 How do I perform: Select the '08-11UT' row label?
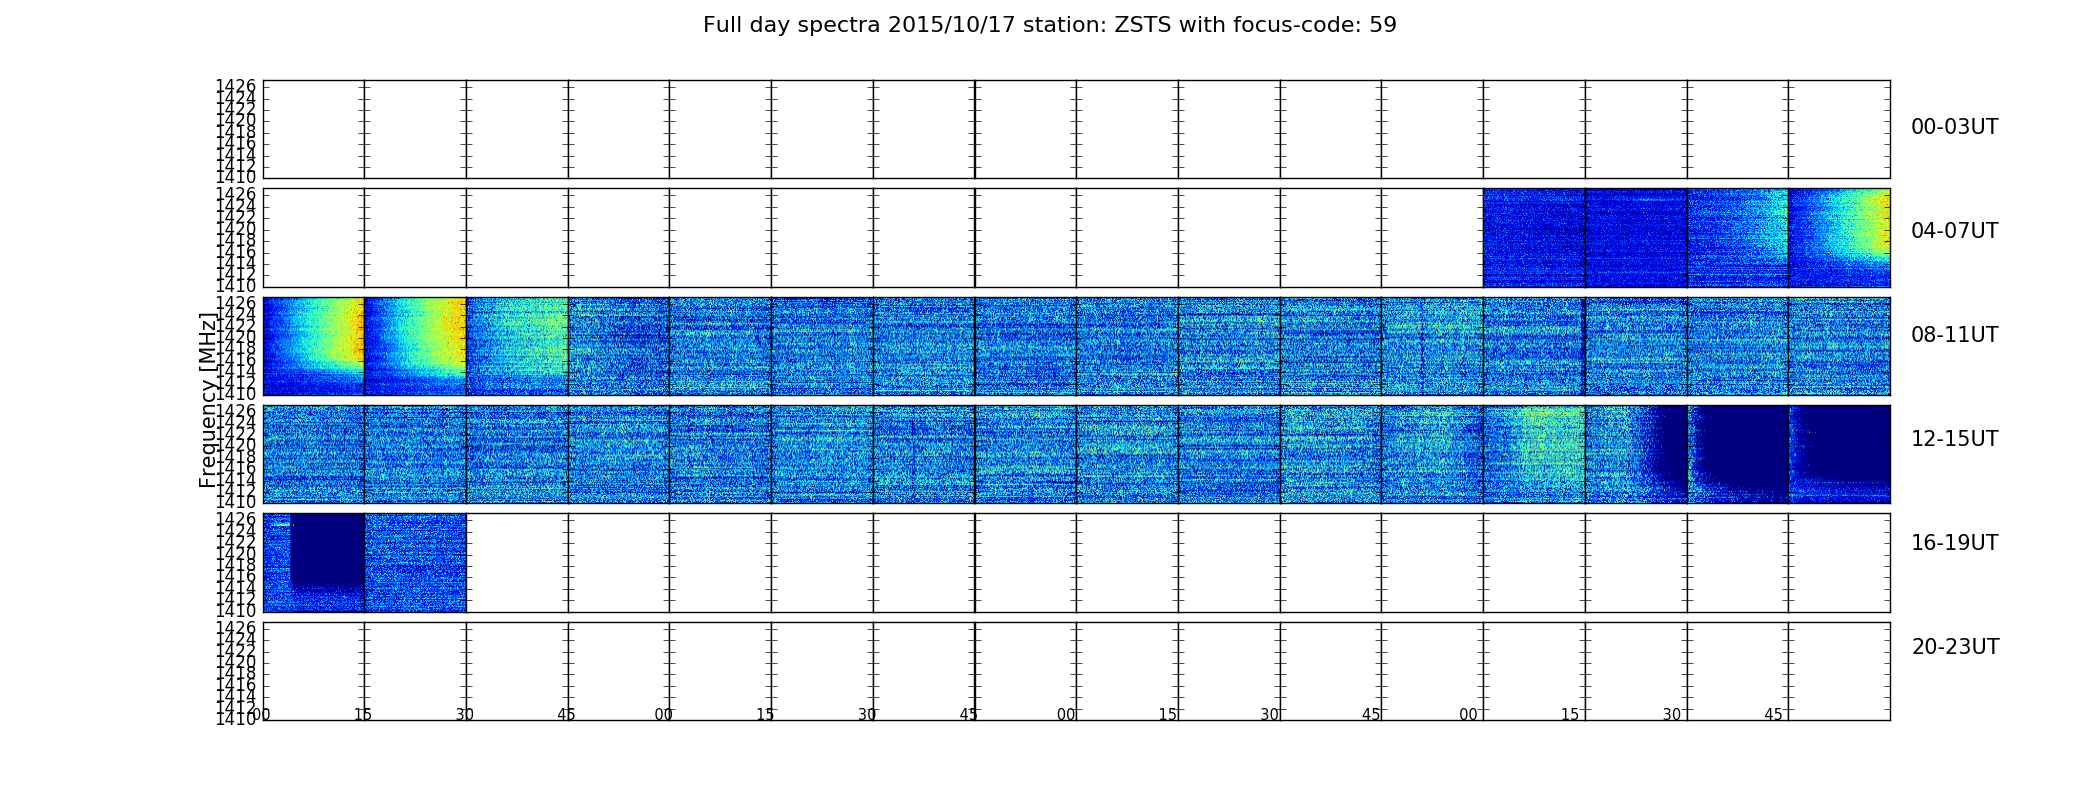(1954, 335)
